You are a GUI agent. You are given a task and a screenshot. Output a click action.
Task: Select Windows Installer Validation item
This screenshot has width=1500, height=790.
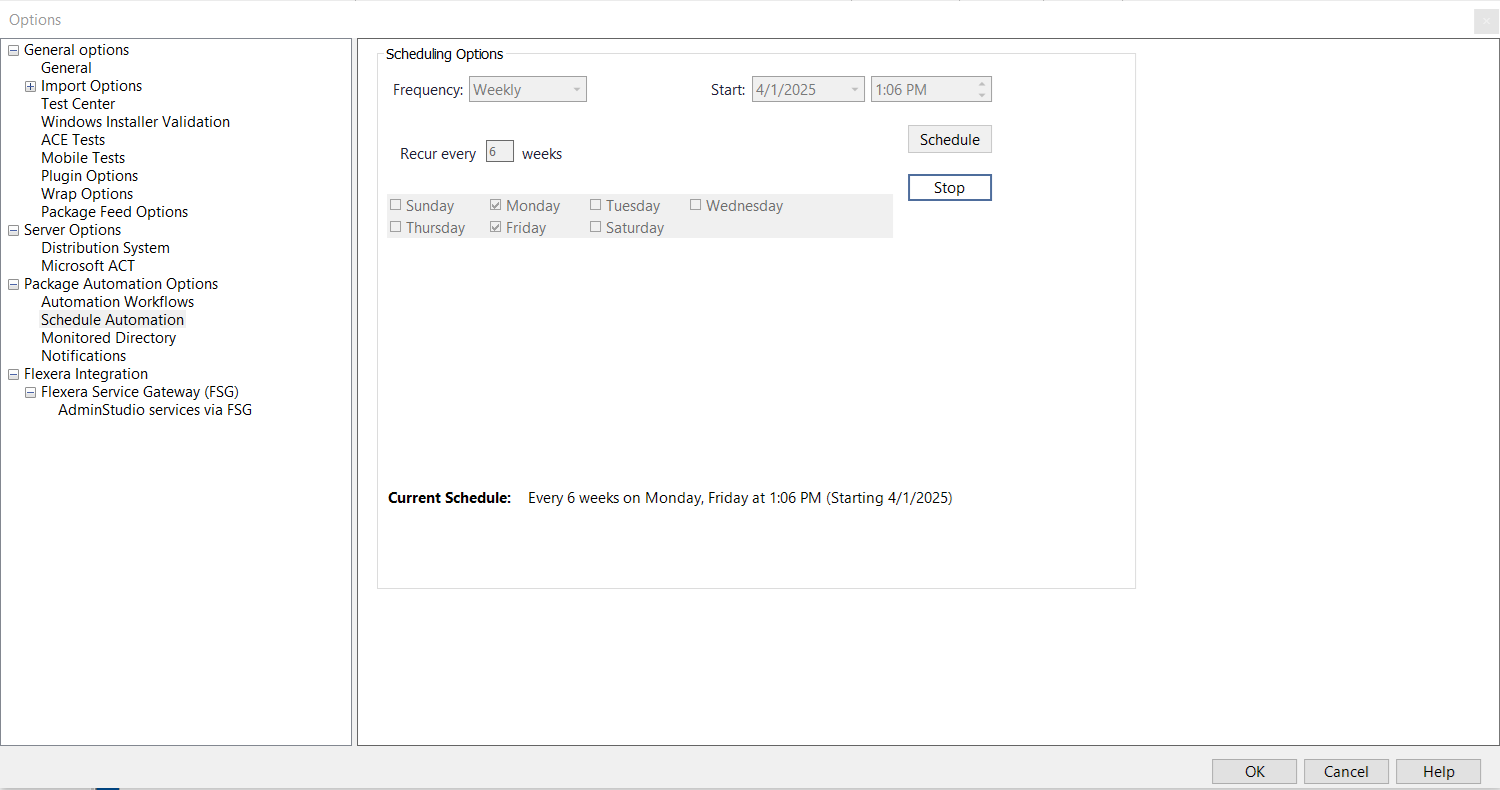(x=135, y=122)
